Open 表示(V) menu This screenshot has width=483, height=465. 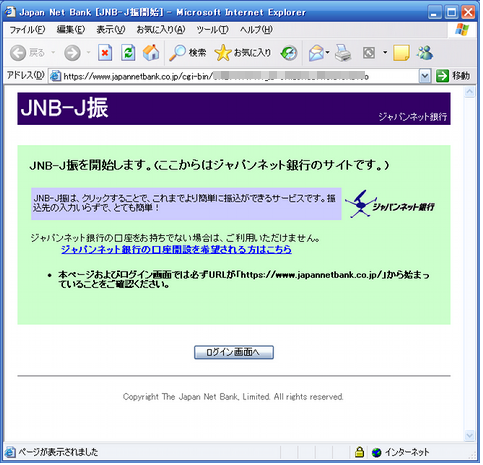[x=111, y=30]
